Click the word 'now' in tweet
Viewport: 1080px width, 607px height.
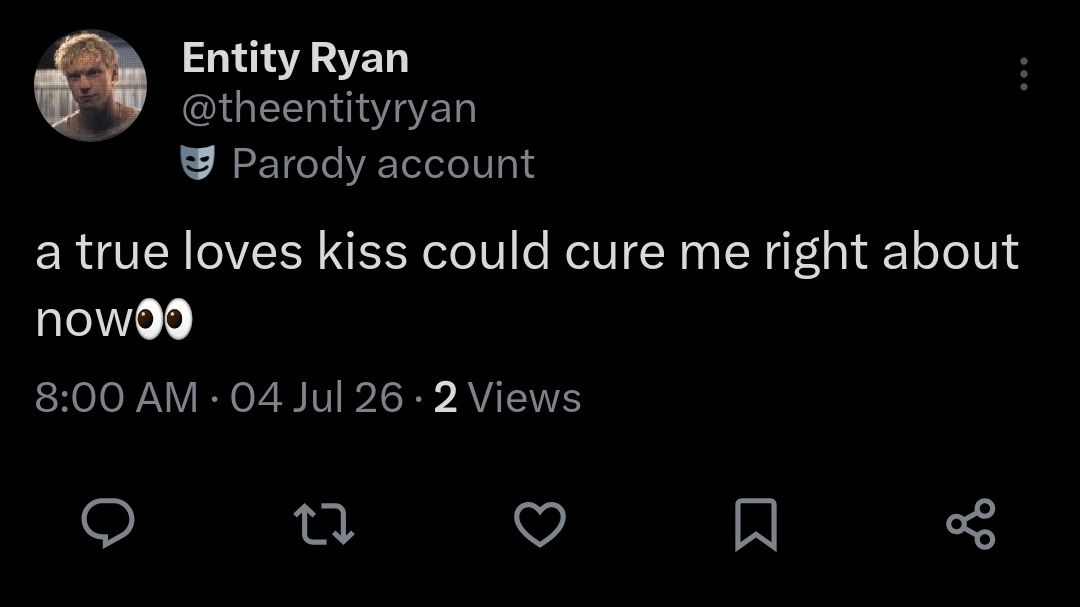84,321
